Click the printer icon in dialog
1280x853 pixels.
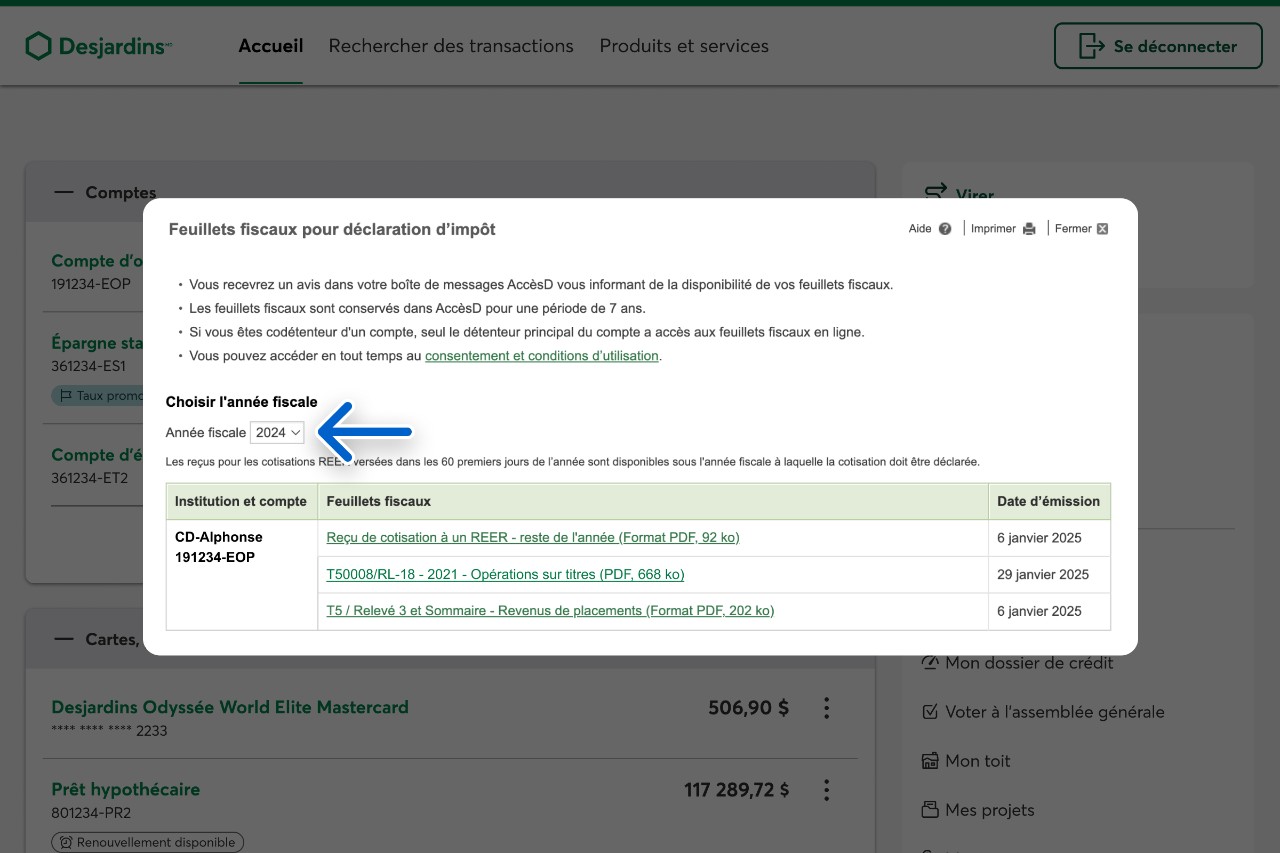[1029, 229]
